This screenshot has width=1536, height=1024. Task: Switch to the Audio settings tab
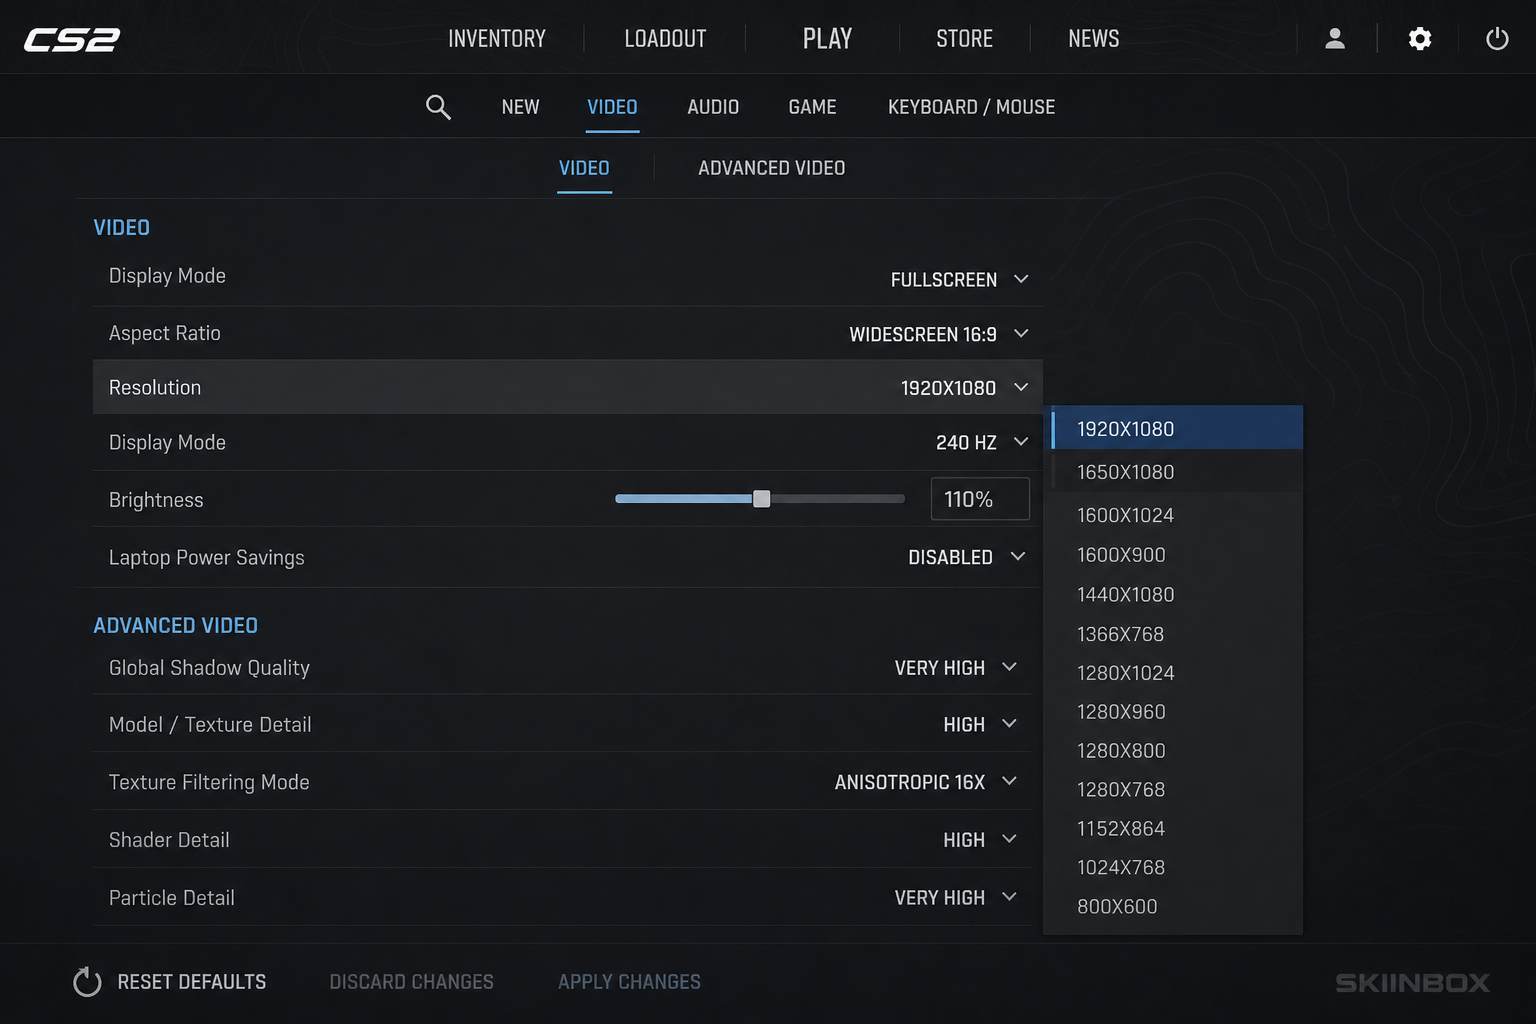713,107
